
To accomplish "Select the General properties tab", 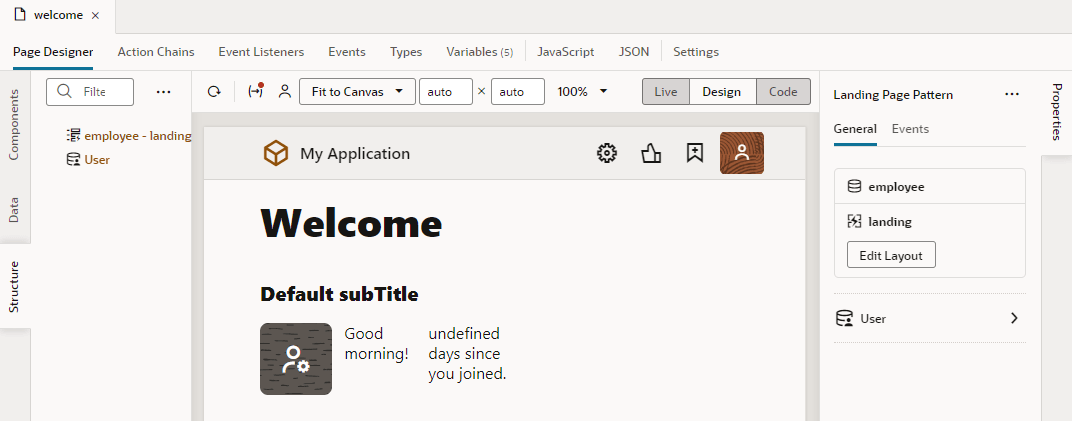I will point(855,128).
